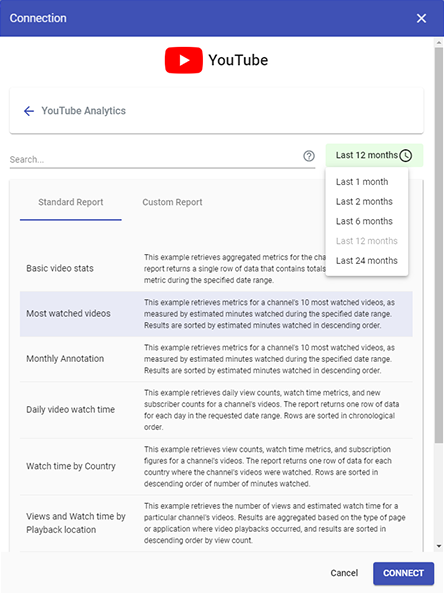Click the Daily video watch time description text
This screenshot has width=444, height=593.
click(272, 410)
